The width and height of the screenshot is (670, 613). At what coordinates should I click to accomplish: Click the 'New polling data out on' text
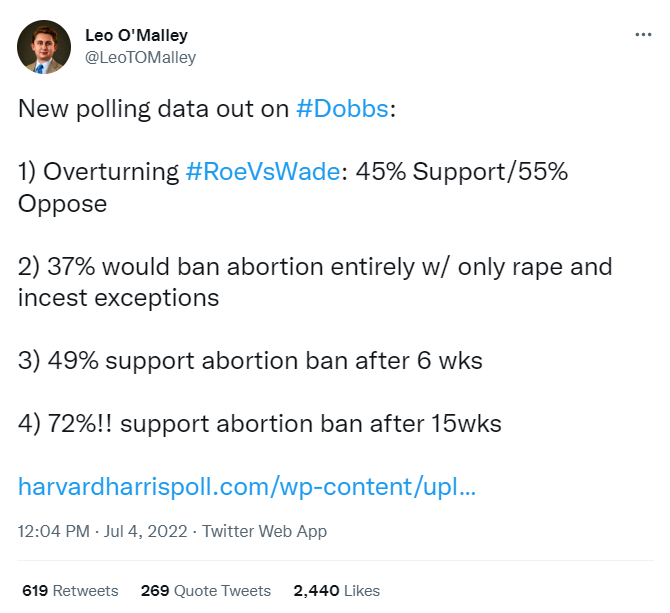click(x=154, y=109)
